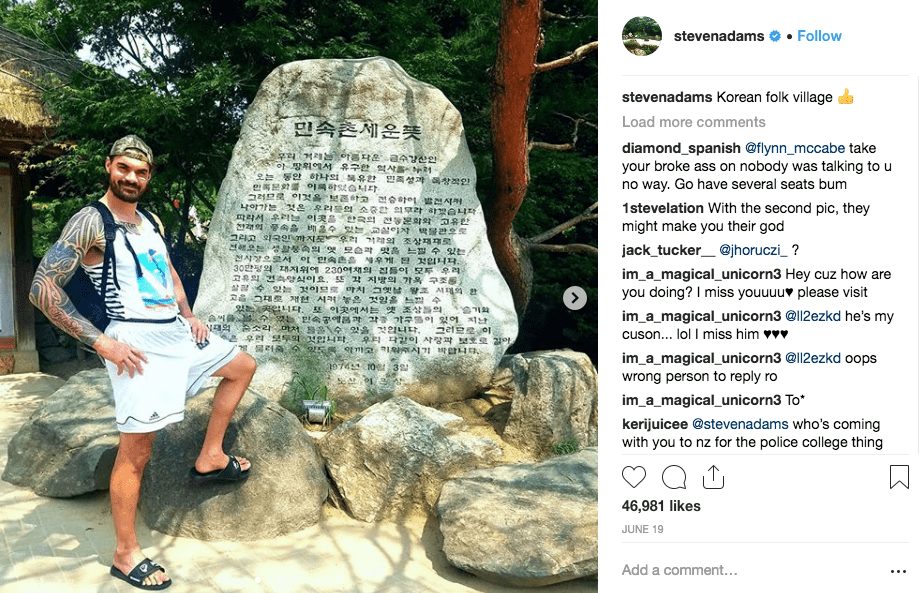
Task: View the diamond_spanish commenter profile
Action: click(681, 148)
